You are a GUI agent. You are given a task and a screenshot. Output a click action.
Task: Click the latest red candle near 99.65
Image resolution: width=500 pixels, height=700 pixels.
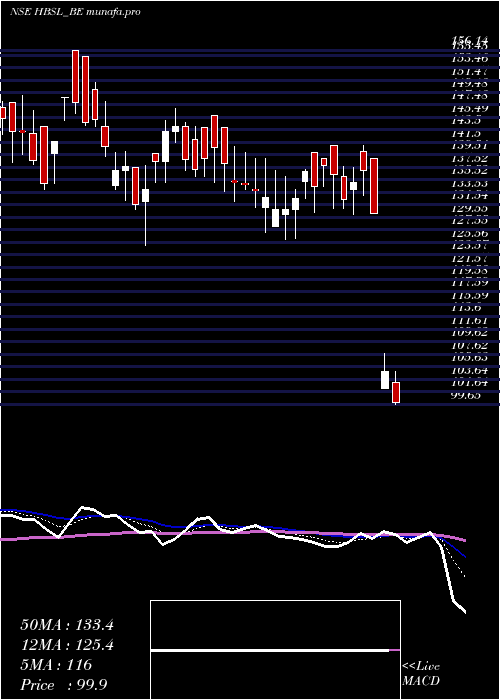pos(396,392)
